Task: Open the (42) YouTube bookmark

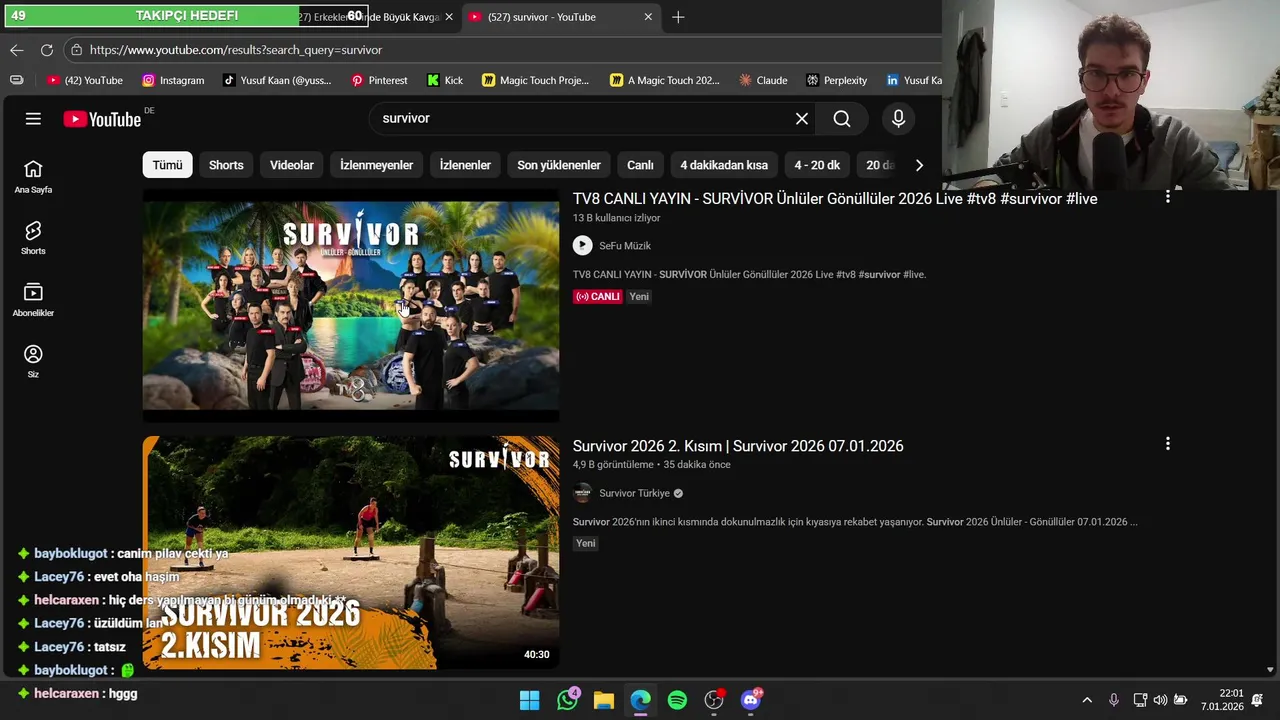Action: (85, 80)
